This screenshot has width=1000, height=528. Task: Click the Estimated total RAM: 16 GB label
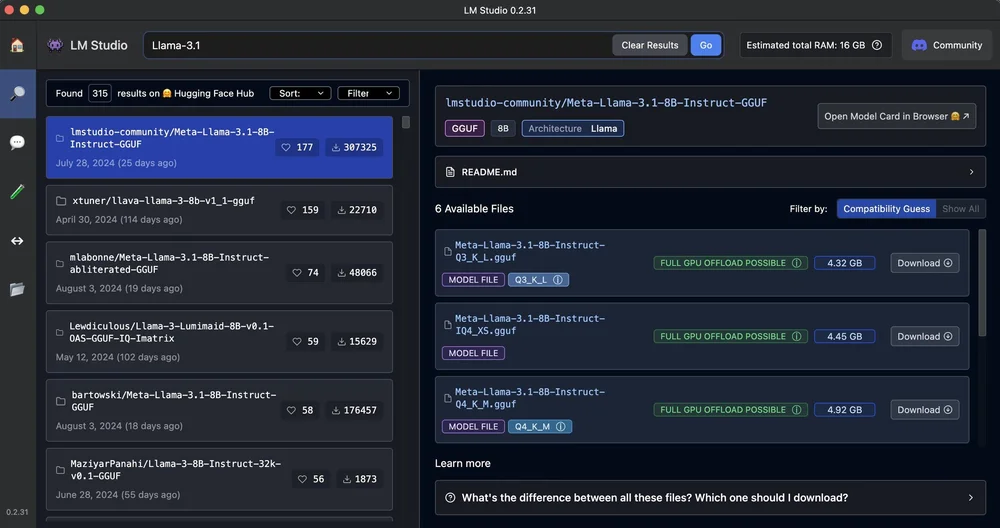coord(805,45)
